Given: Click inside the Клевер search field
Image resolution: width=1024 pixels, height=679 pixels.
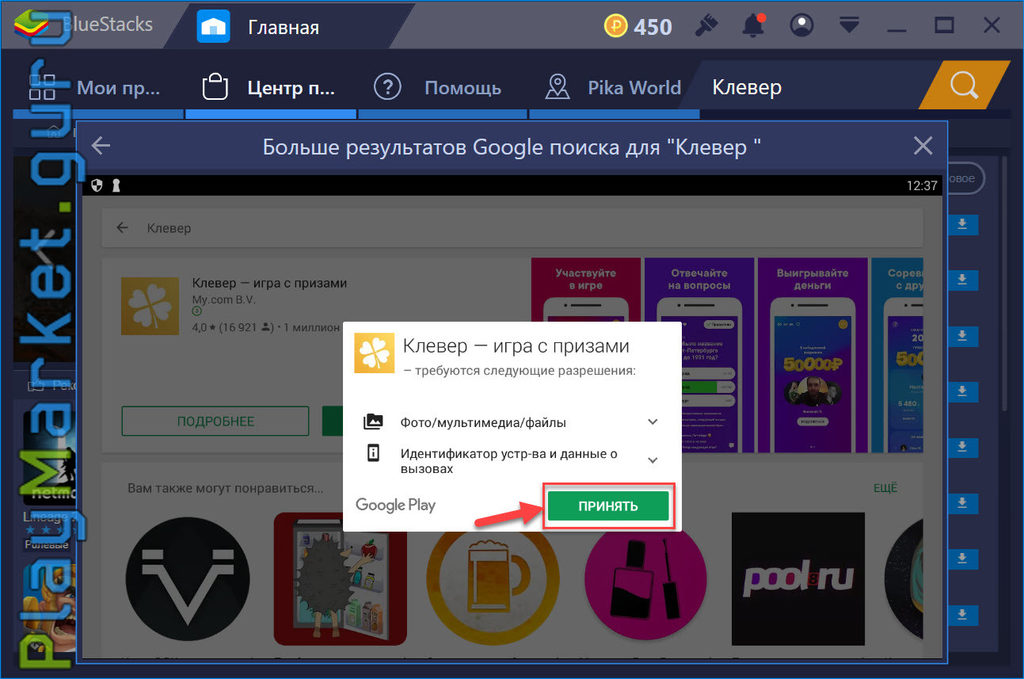Looking at the screenshot, I should point(803,87).
